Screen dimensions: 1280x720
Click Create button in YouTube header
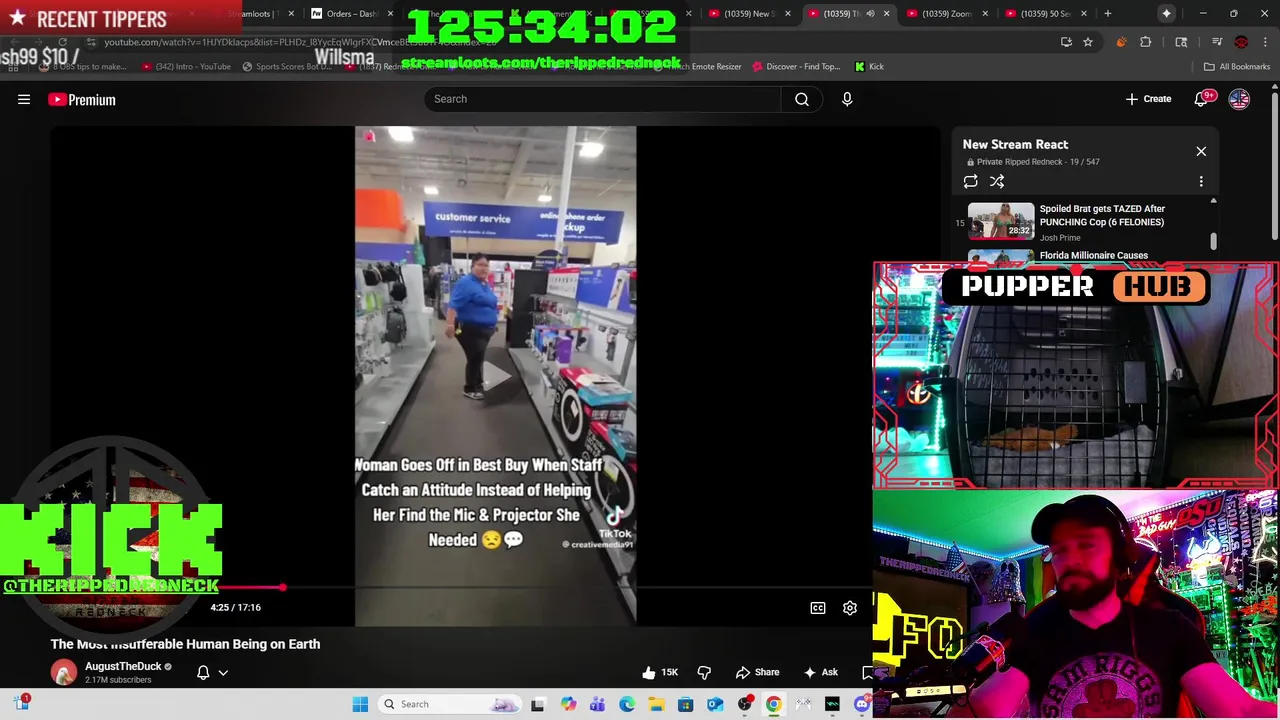tap(1148, 99)
